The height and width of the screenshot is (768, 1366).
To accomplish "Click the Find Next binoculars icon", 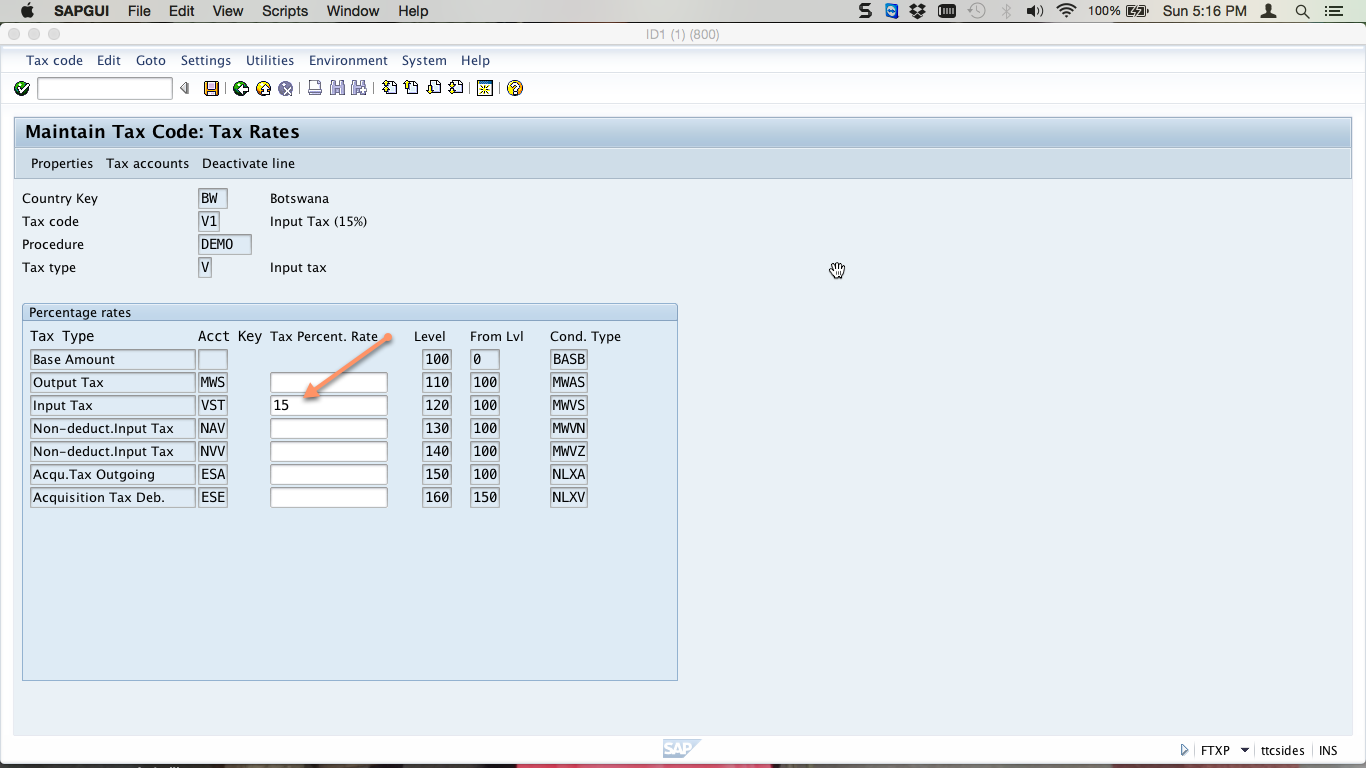I will pyautogui.click(x=359, y=89).
